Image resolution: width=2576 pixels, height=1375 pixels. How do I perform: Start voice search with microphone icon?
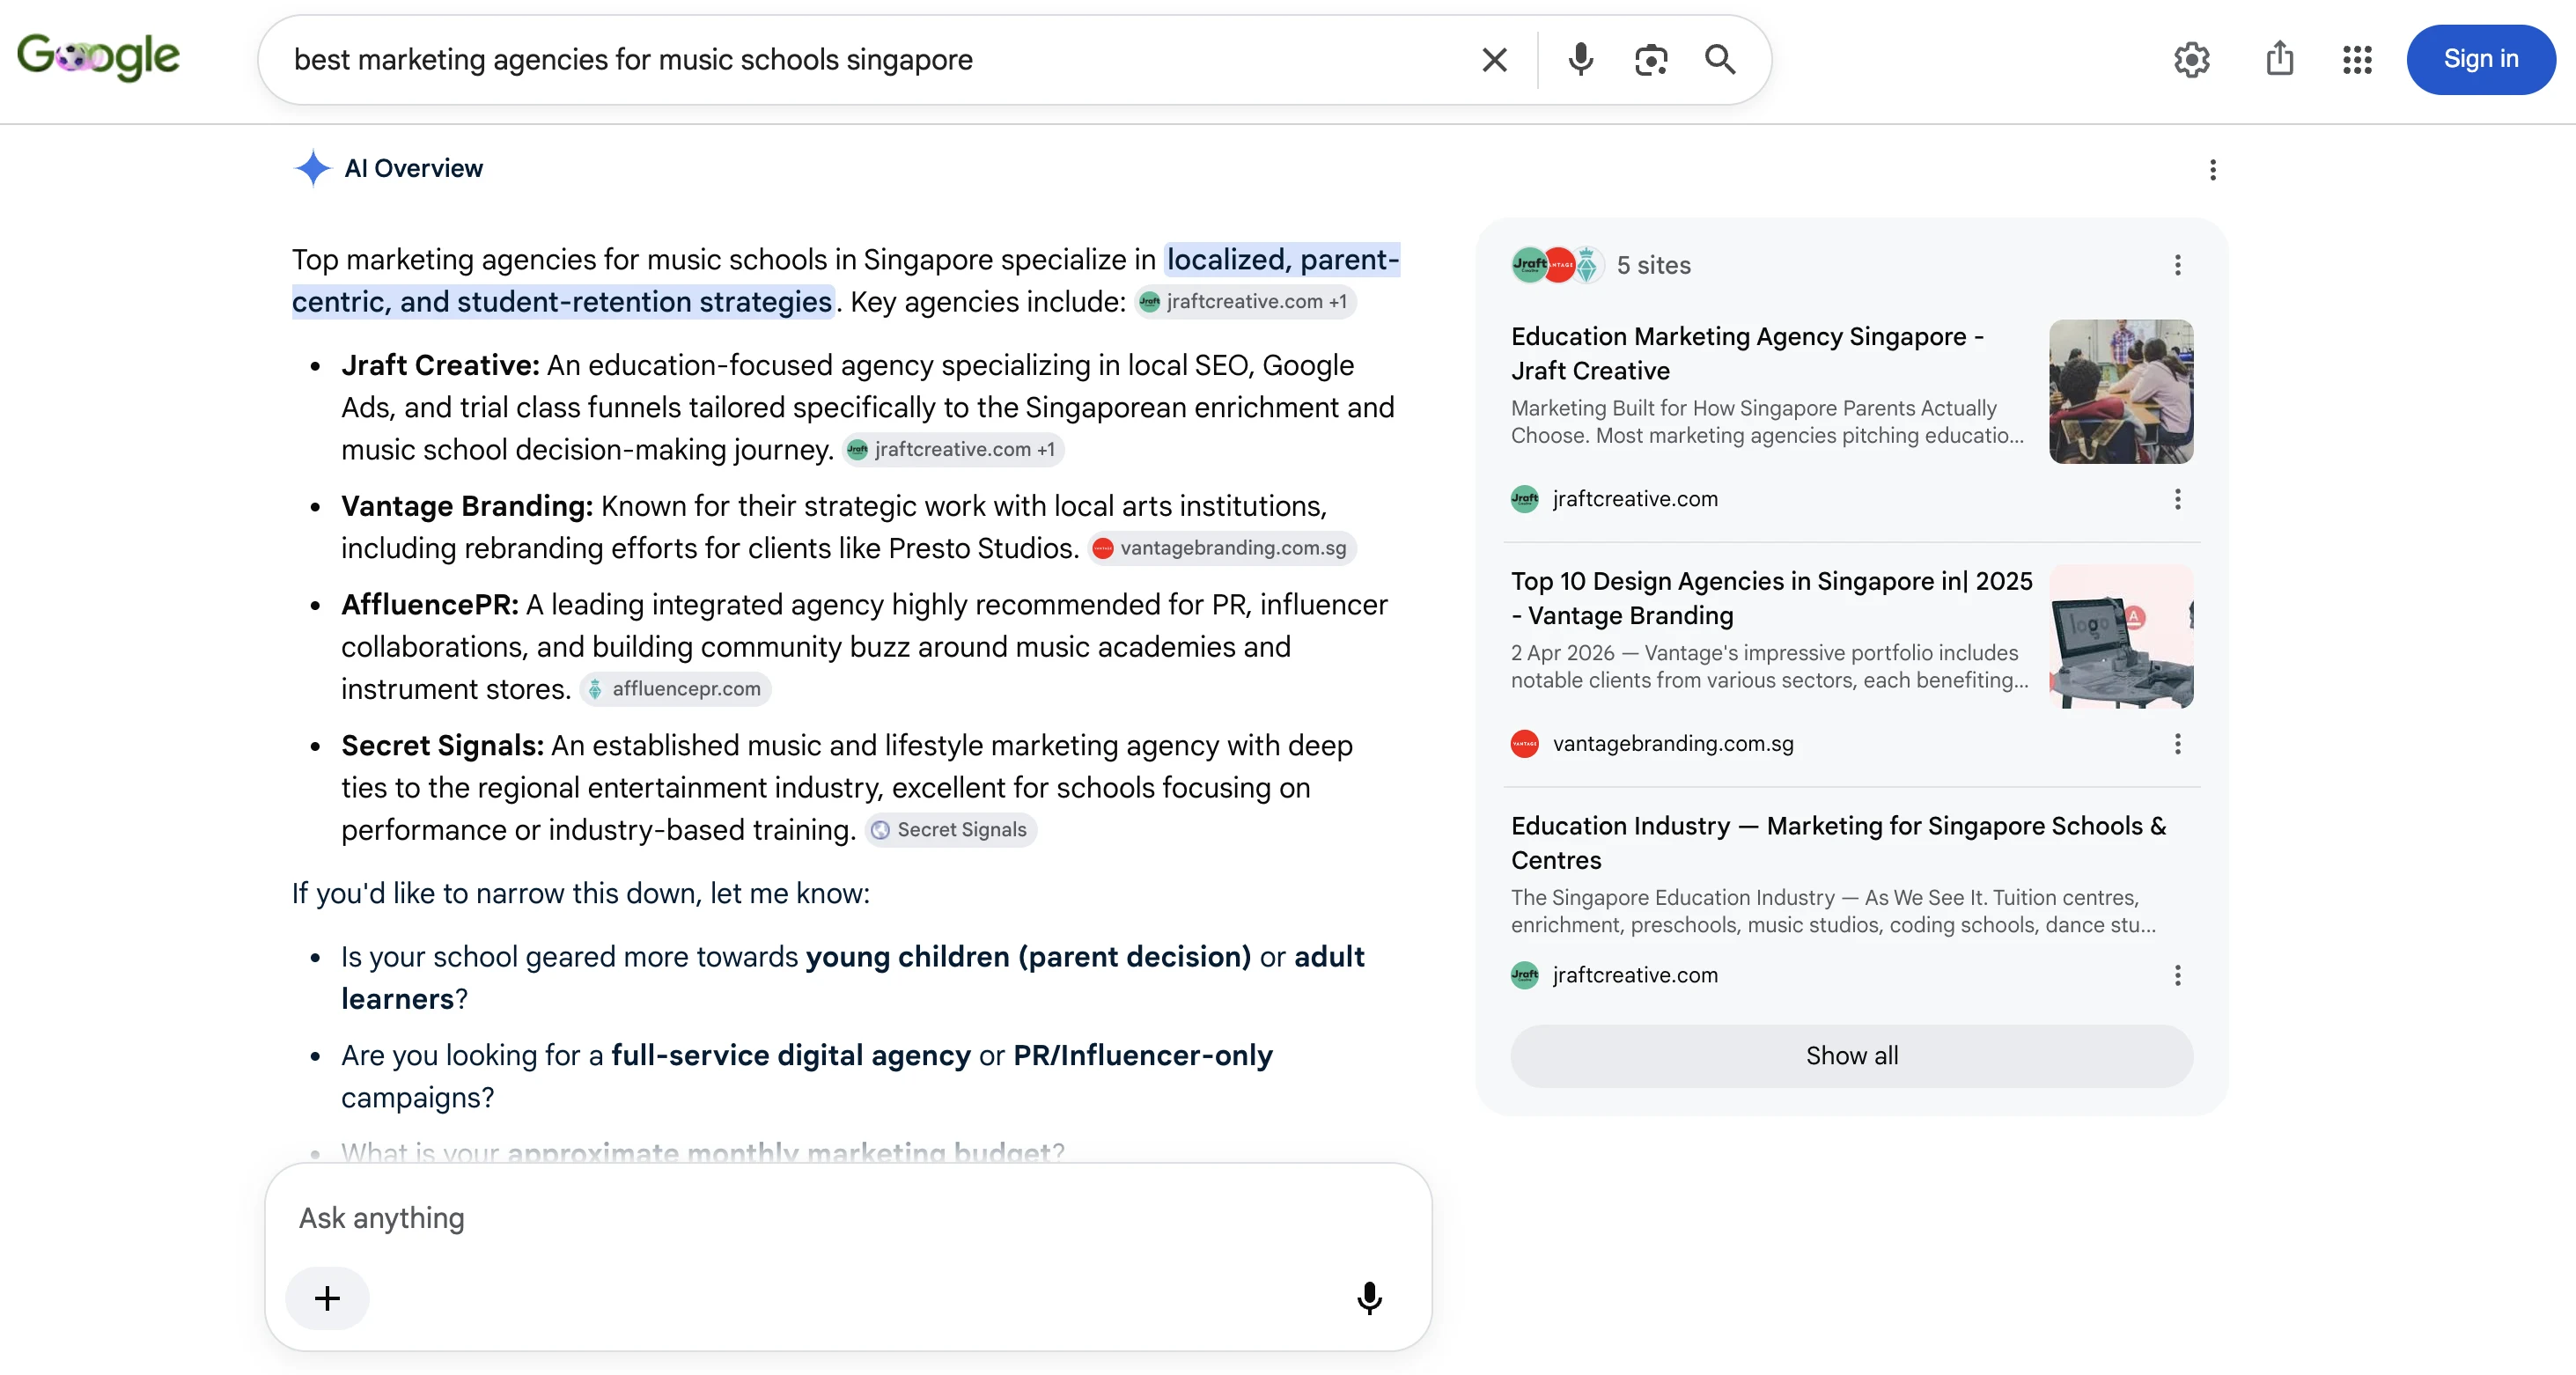pyautogui.click(x=1580, y=60)
